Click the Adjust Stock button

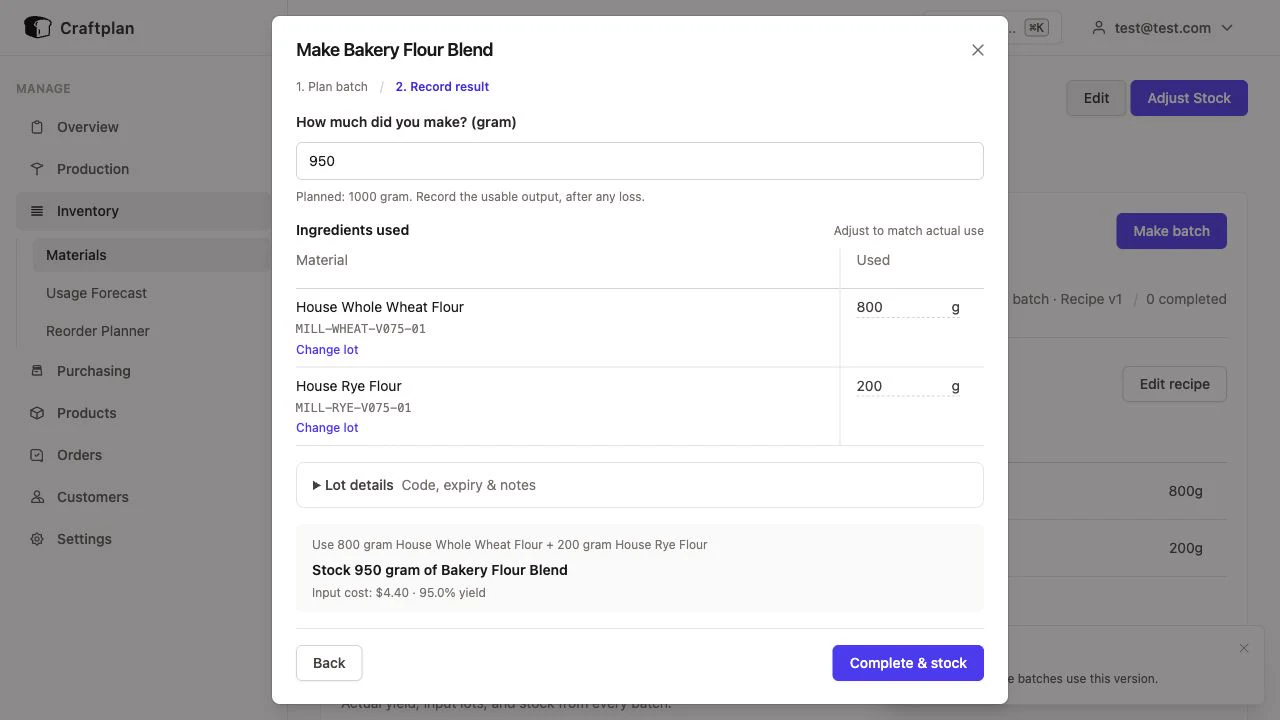(x=1189, y=98)
